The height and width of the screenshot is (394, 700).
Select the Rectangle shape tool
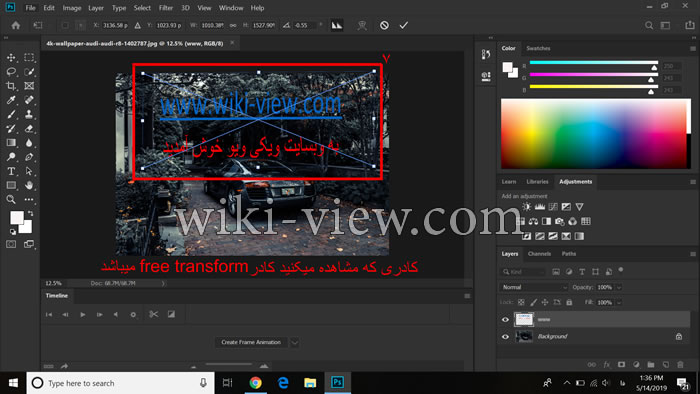(x=11, y=185)
